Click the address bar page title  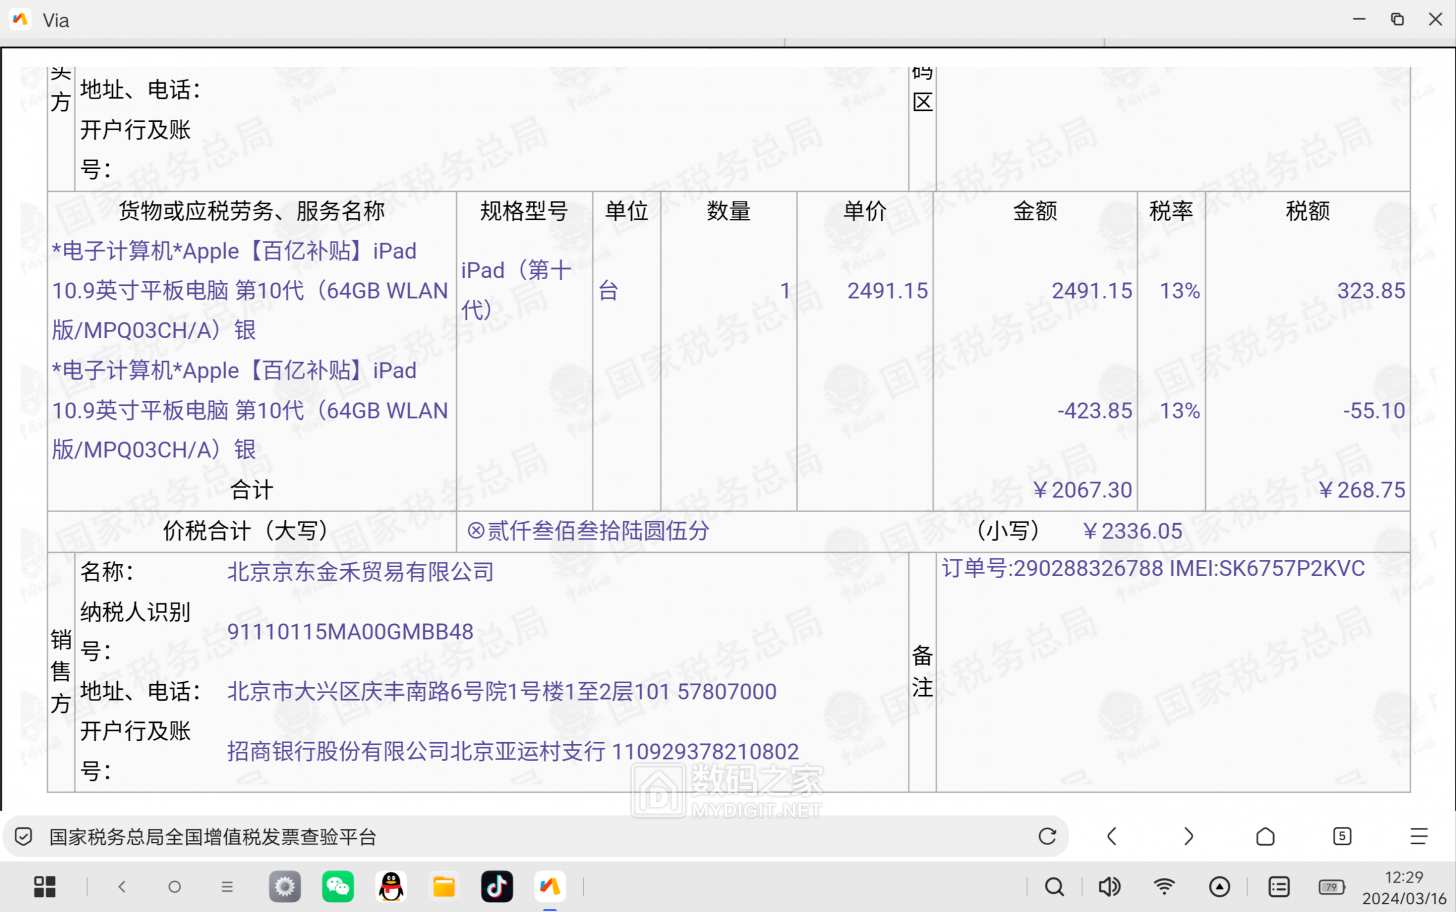coord(213,837)
